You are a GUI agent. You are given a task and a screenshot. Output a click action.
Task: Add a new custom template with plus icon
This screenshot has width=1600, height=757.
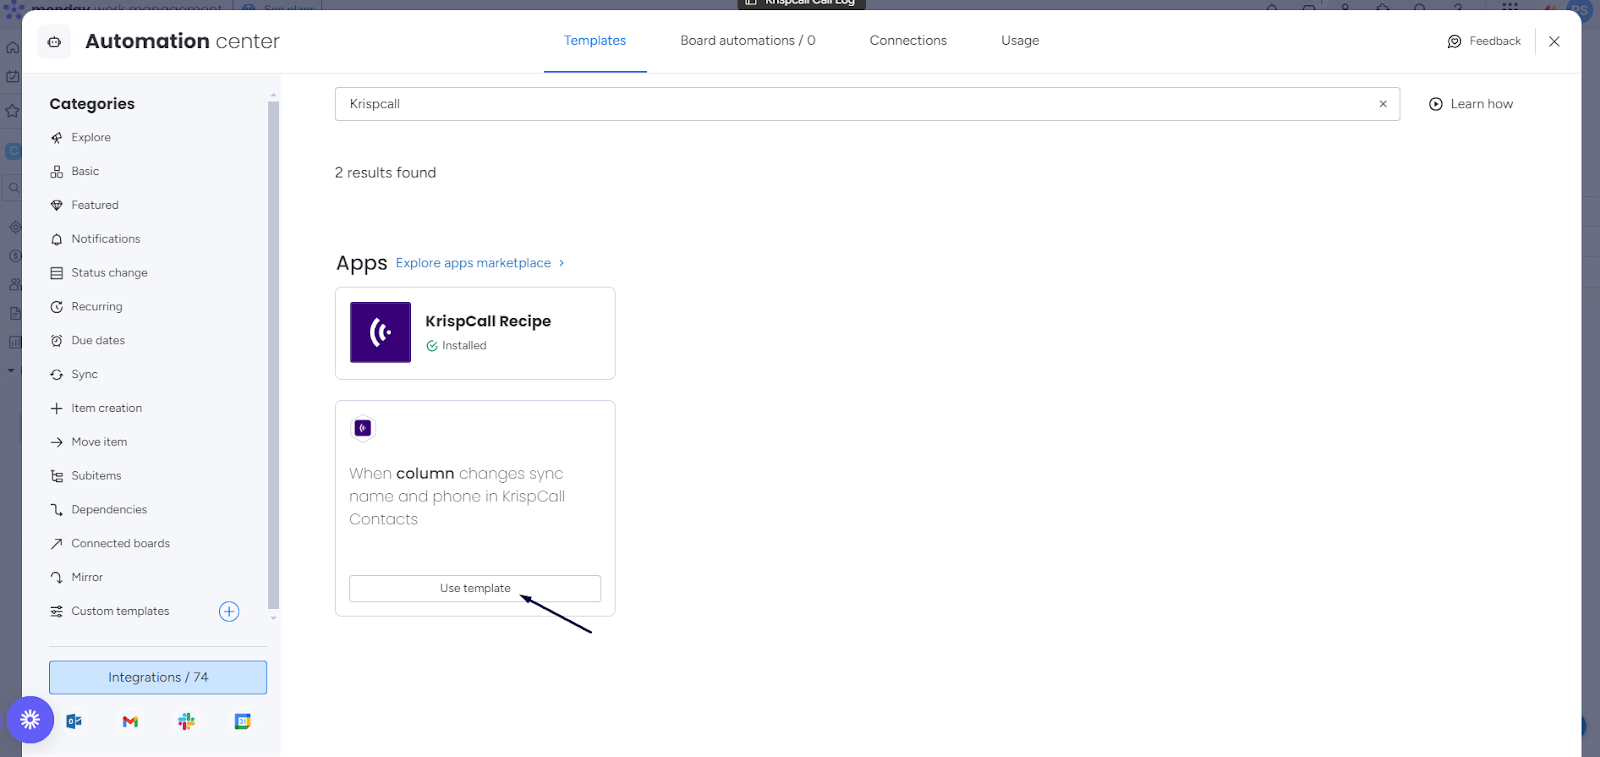click(x=229, y=612)
